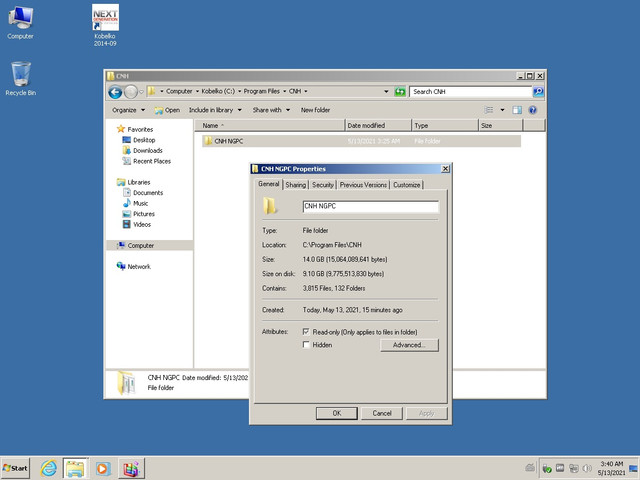
Task: Open the Share with dropdown
Action: click(x=271, y=110)
